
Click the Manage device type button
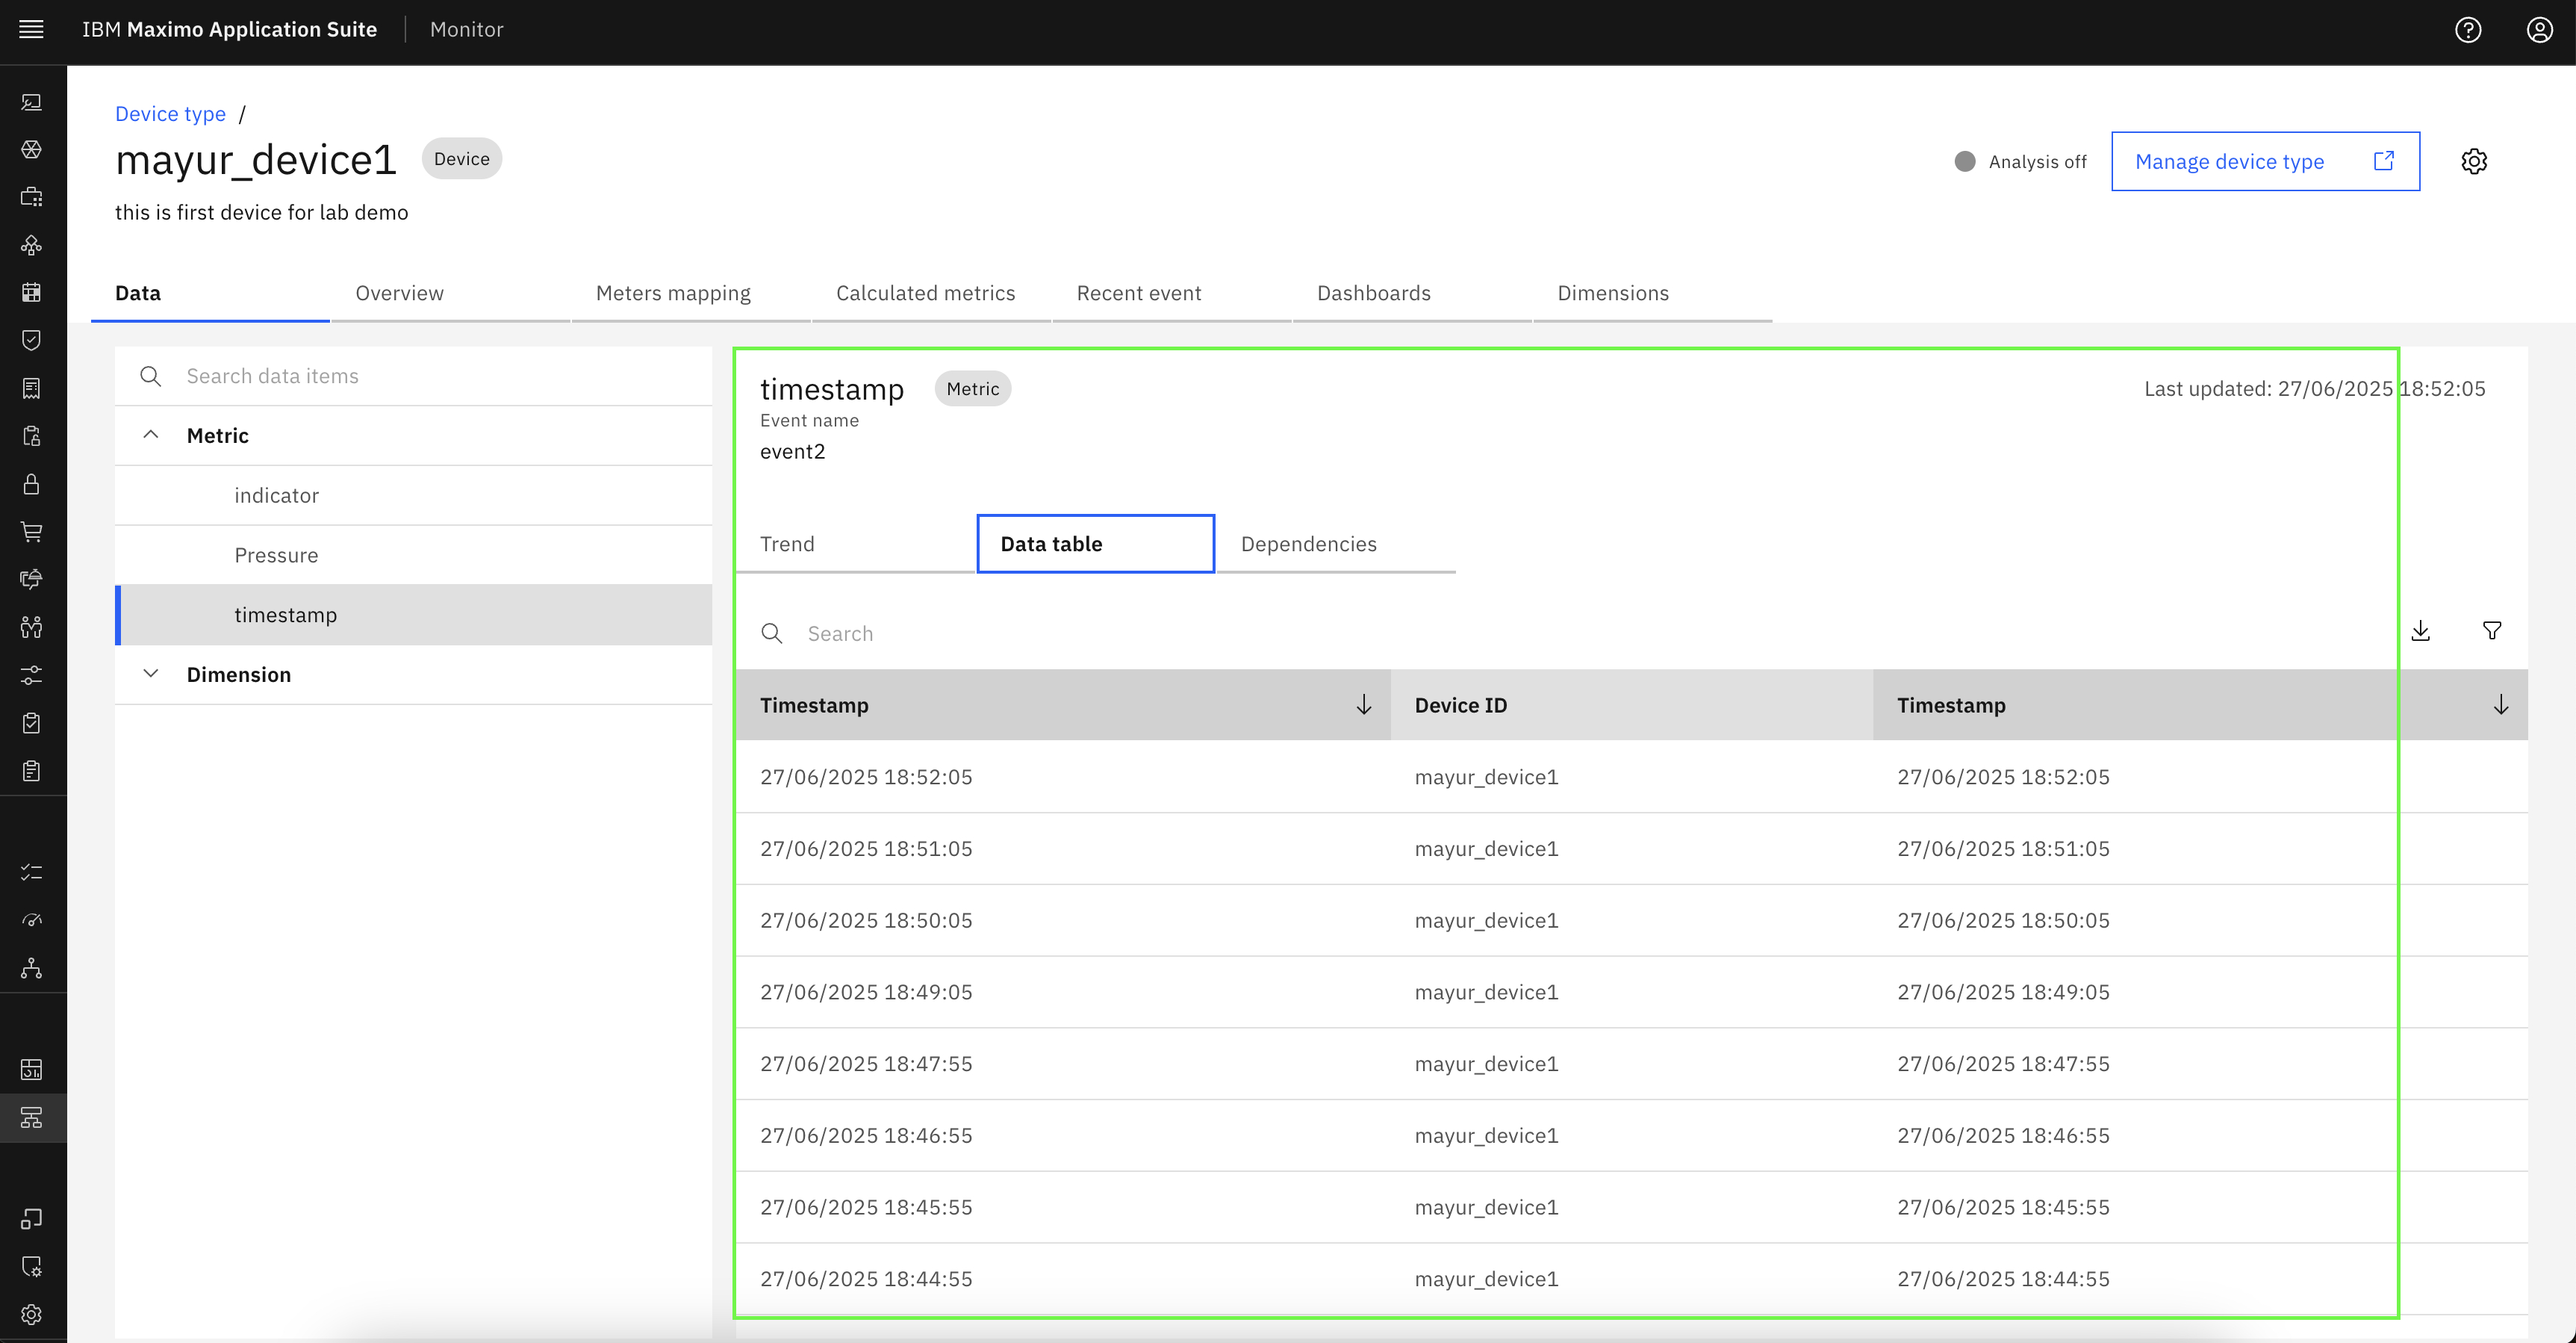(2265, 161)
